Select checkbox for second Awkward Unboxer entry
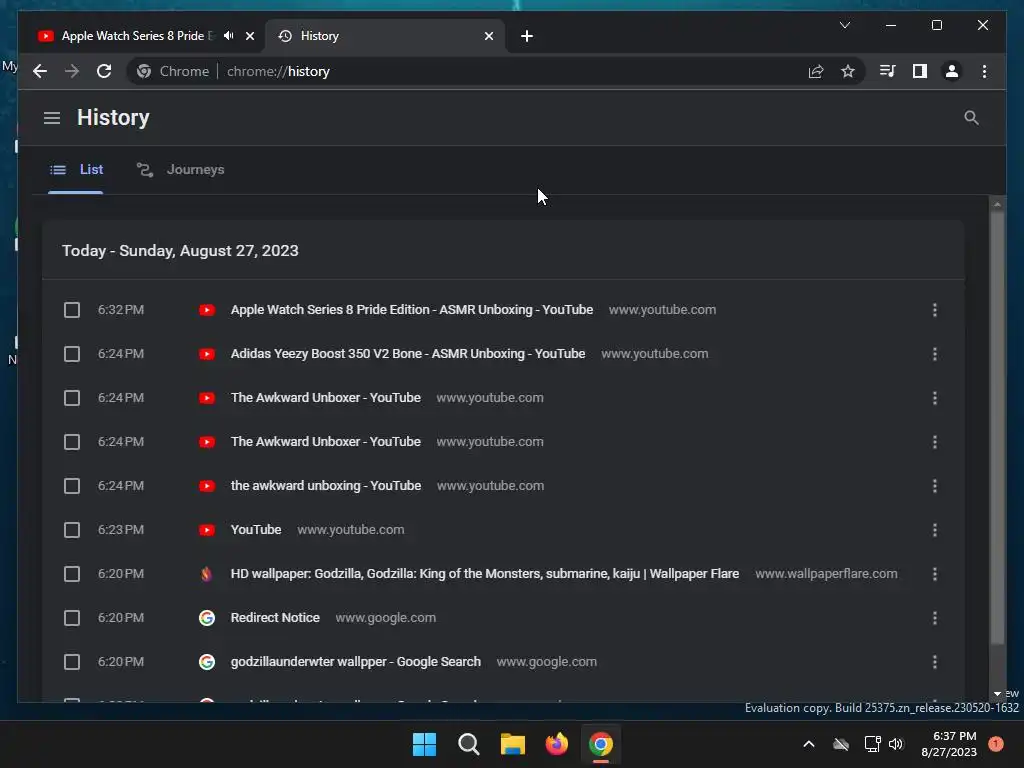This screenshot has height=768, width=1024. pos(72,442)
